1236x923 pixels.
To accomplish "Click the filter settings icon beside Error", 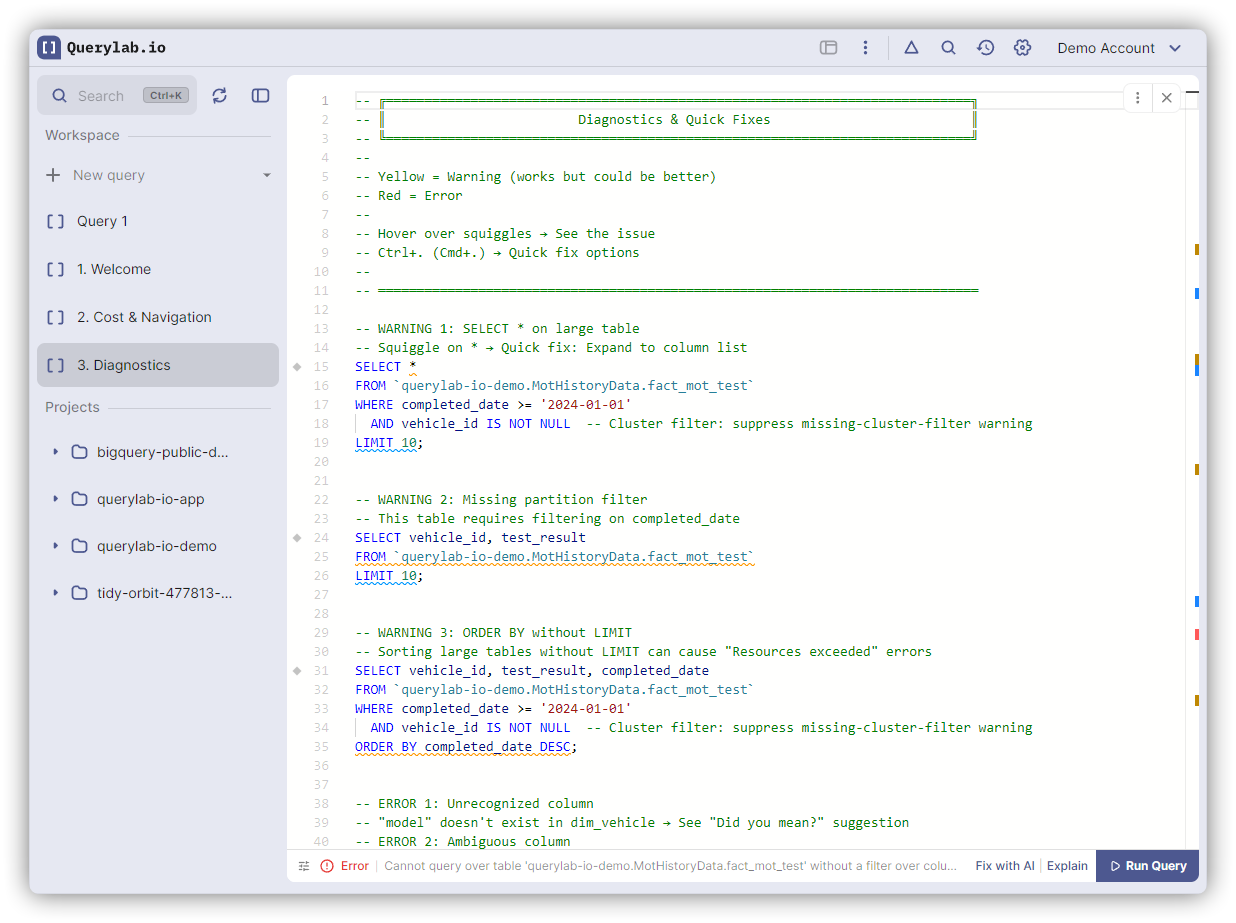I will pyautogui.click(x=304, y=866).
